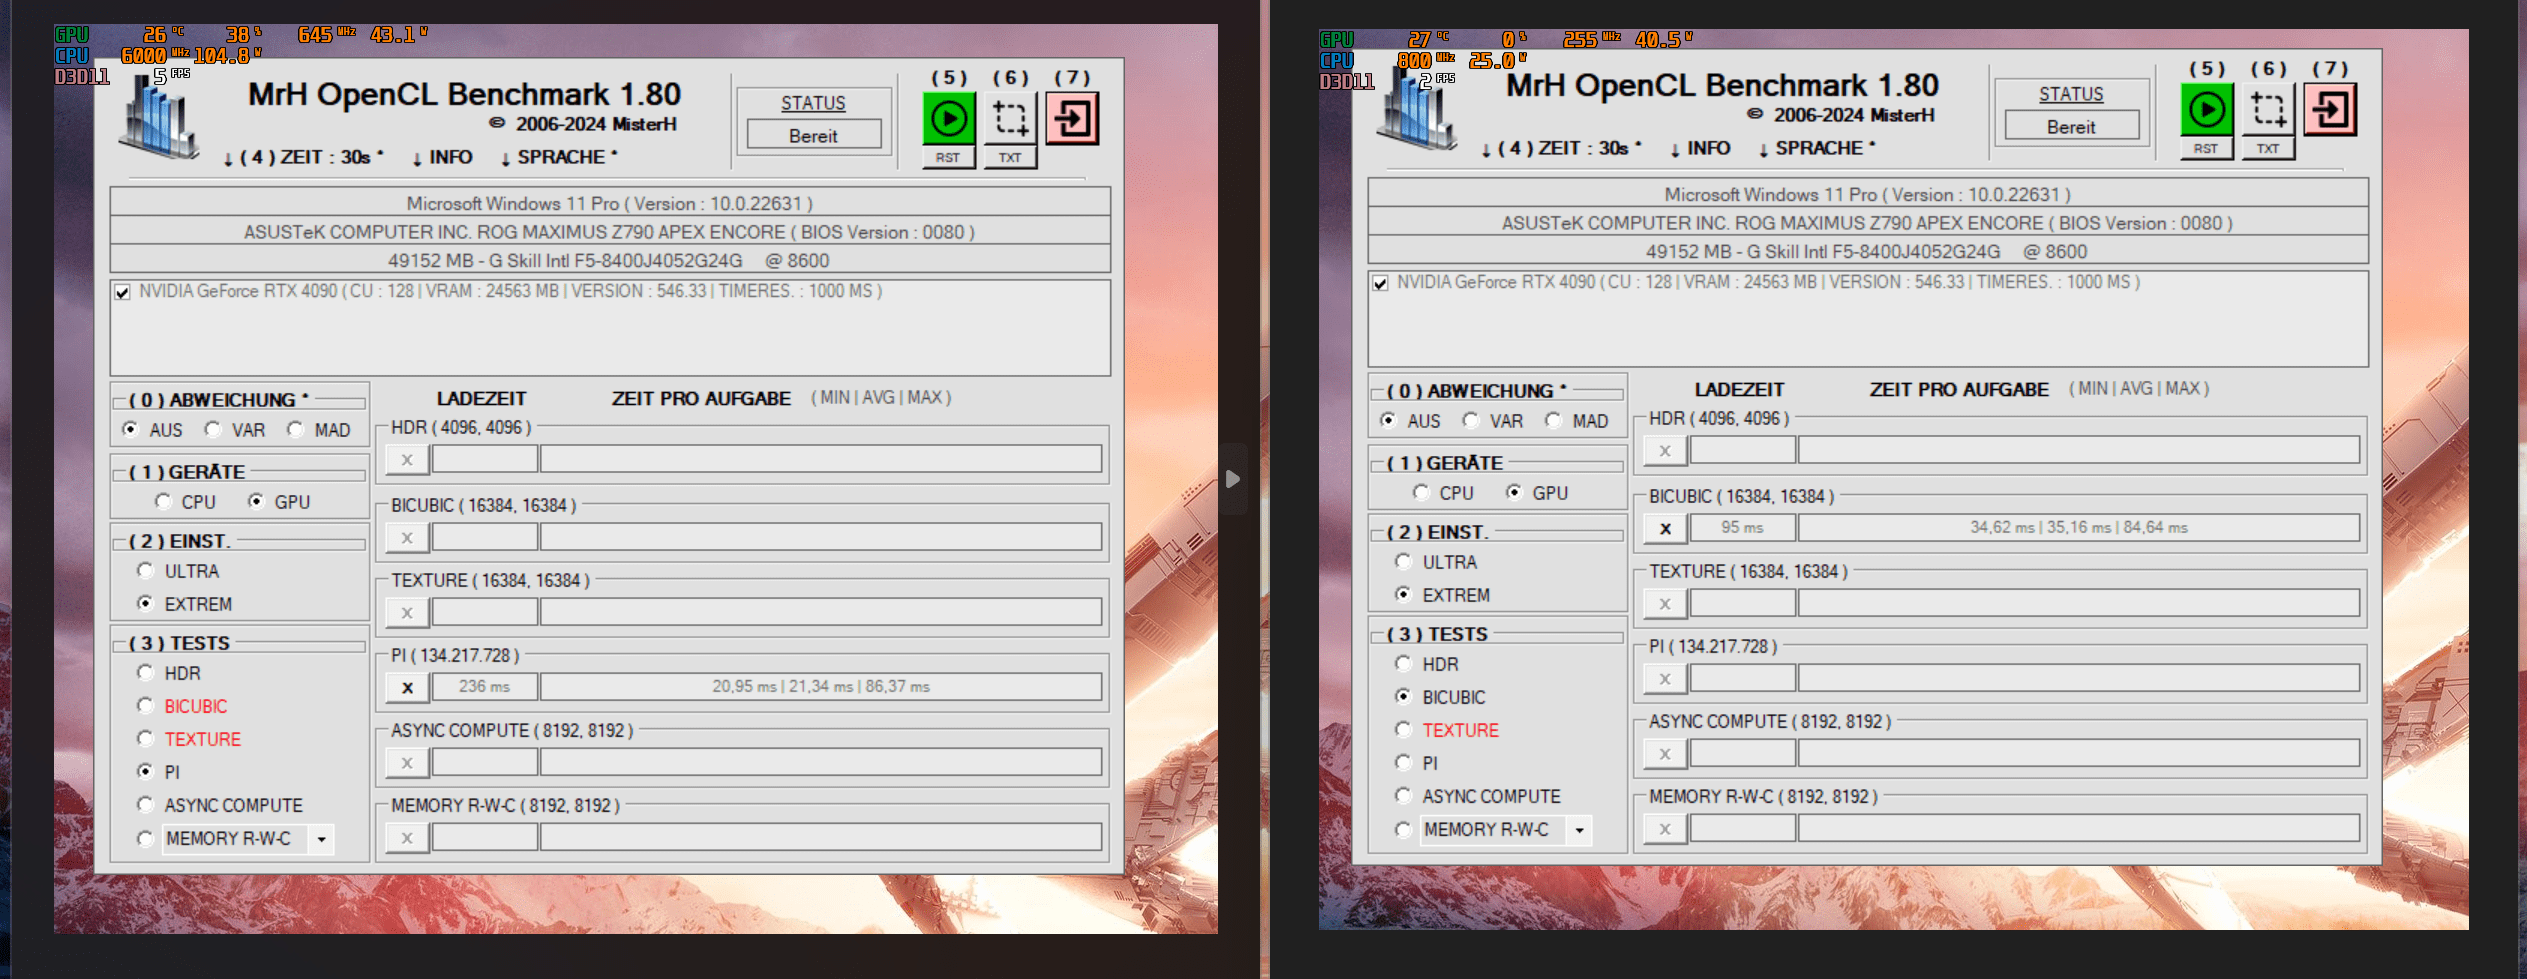Click BICUBIC result field 34,62 ms | 35,16 ms
Image resolution: width=2527 pixels, height=979 pixels.
[2079, 528]
